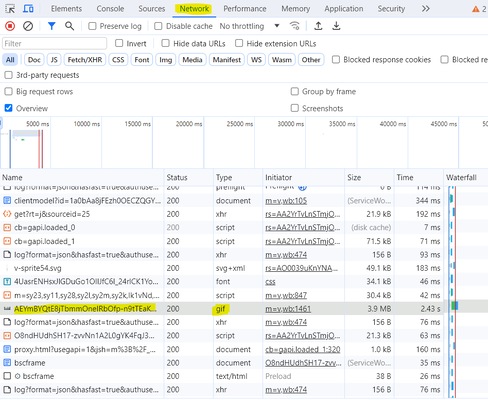Clear the network log
This screenshot has width=488, height=400.
click(28, 26)
